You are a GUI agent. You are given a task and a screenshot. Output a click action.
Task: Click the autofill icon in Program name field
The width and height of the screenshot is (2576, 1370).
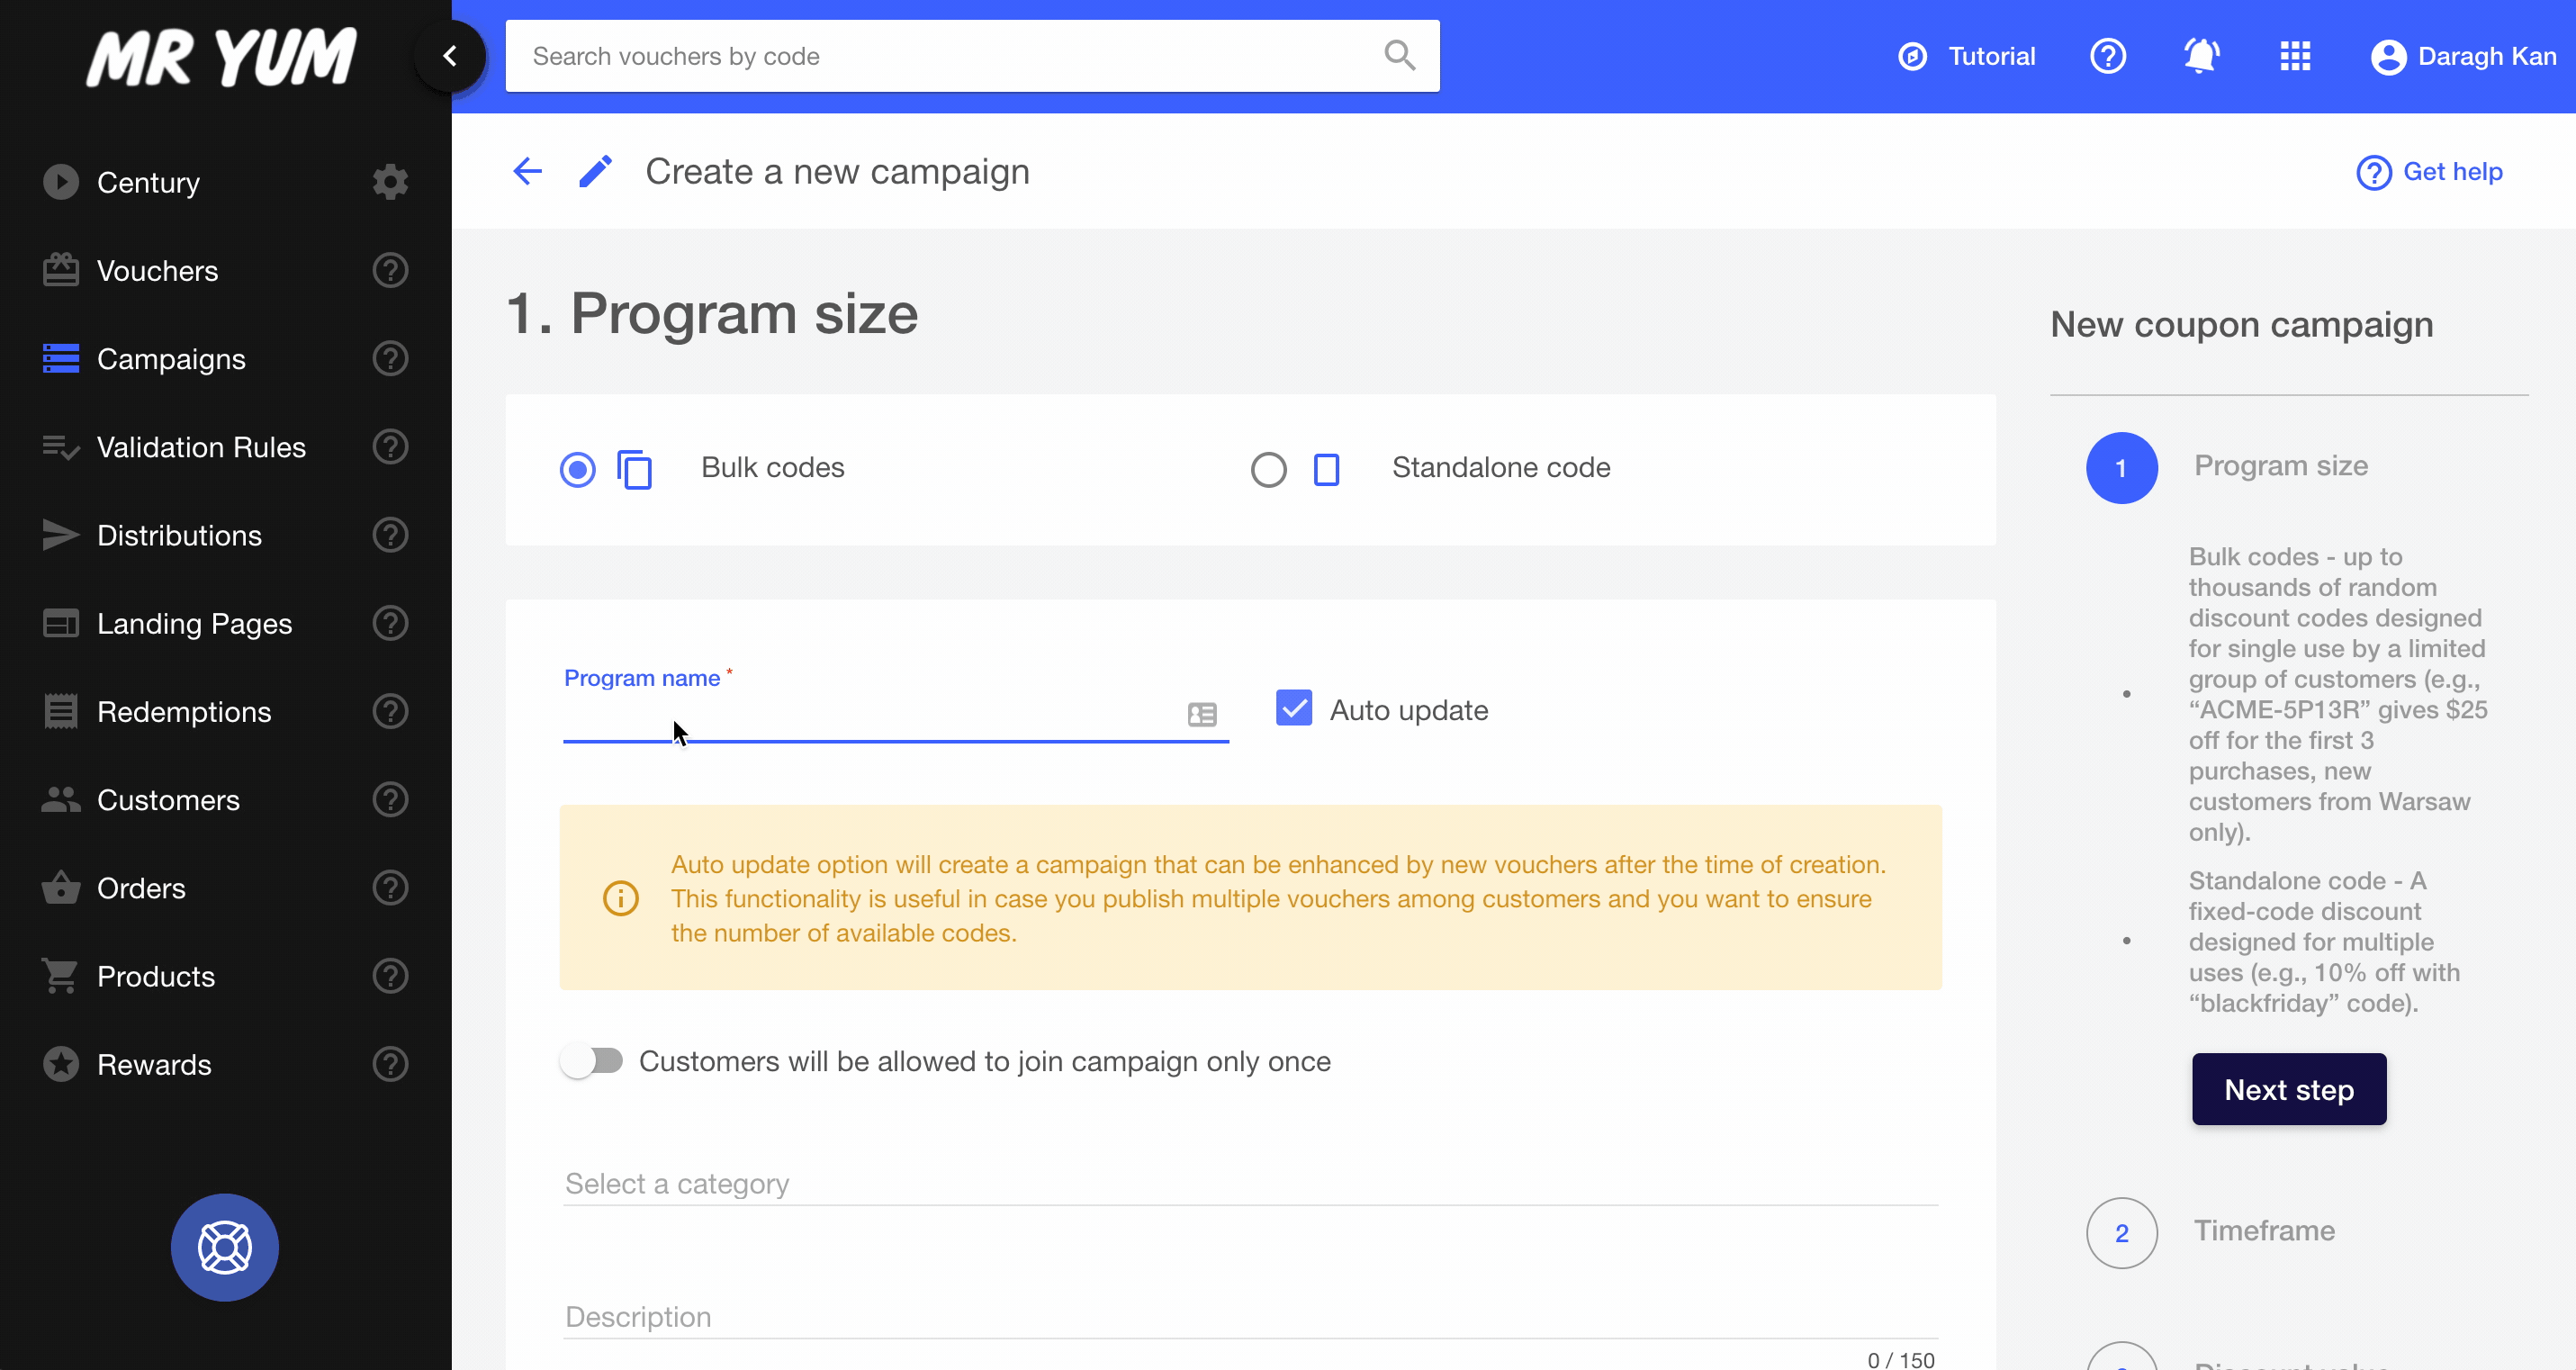[1202, 714]
